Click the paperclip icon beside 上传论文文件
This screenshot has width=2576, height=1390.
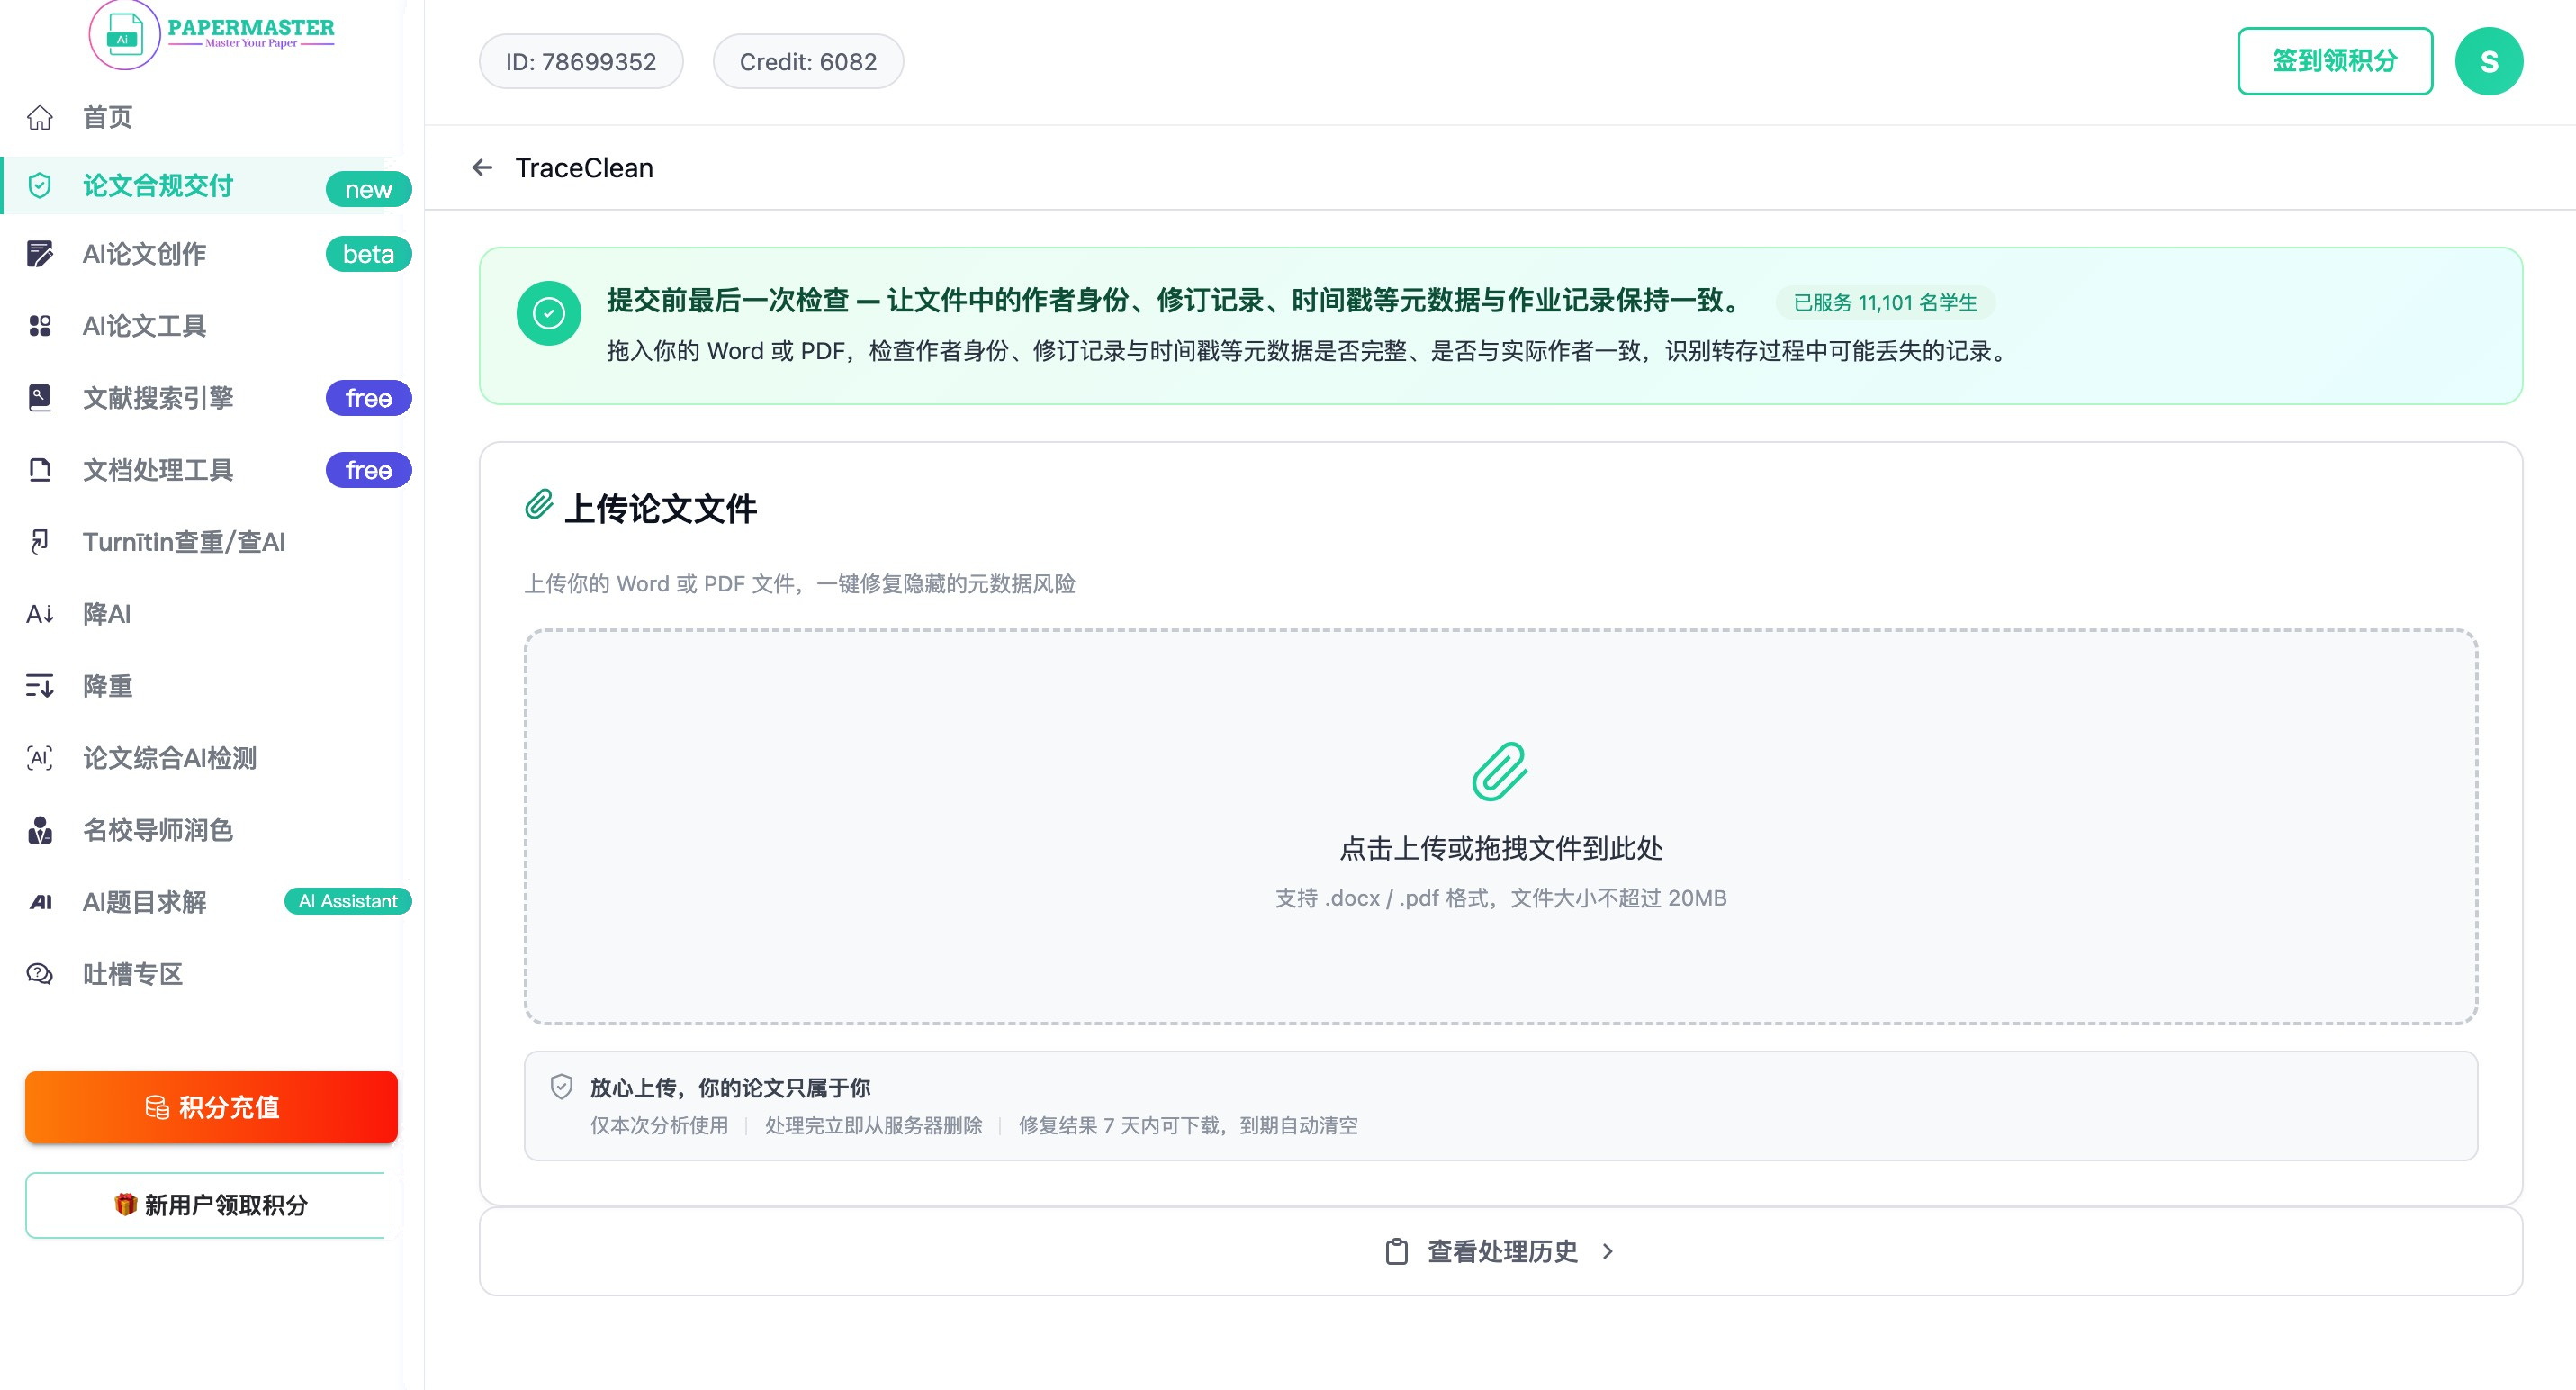(539, 505)
